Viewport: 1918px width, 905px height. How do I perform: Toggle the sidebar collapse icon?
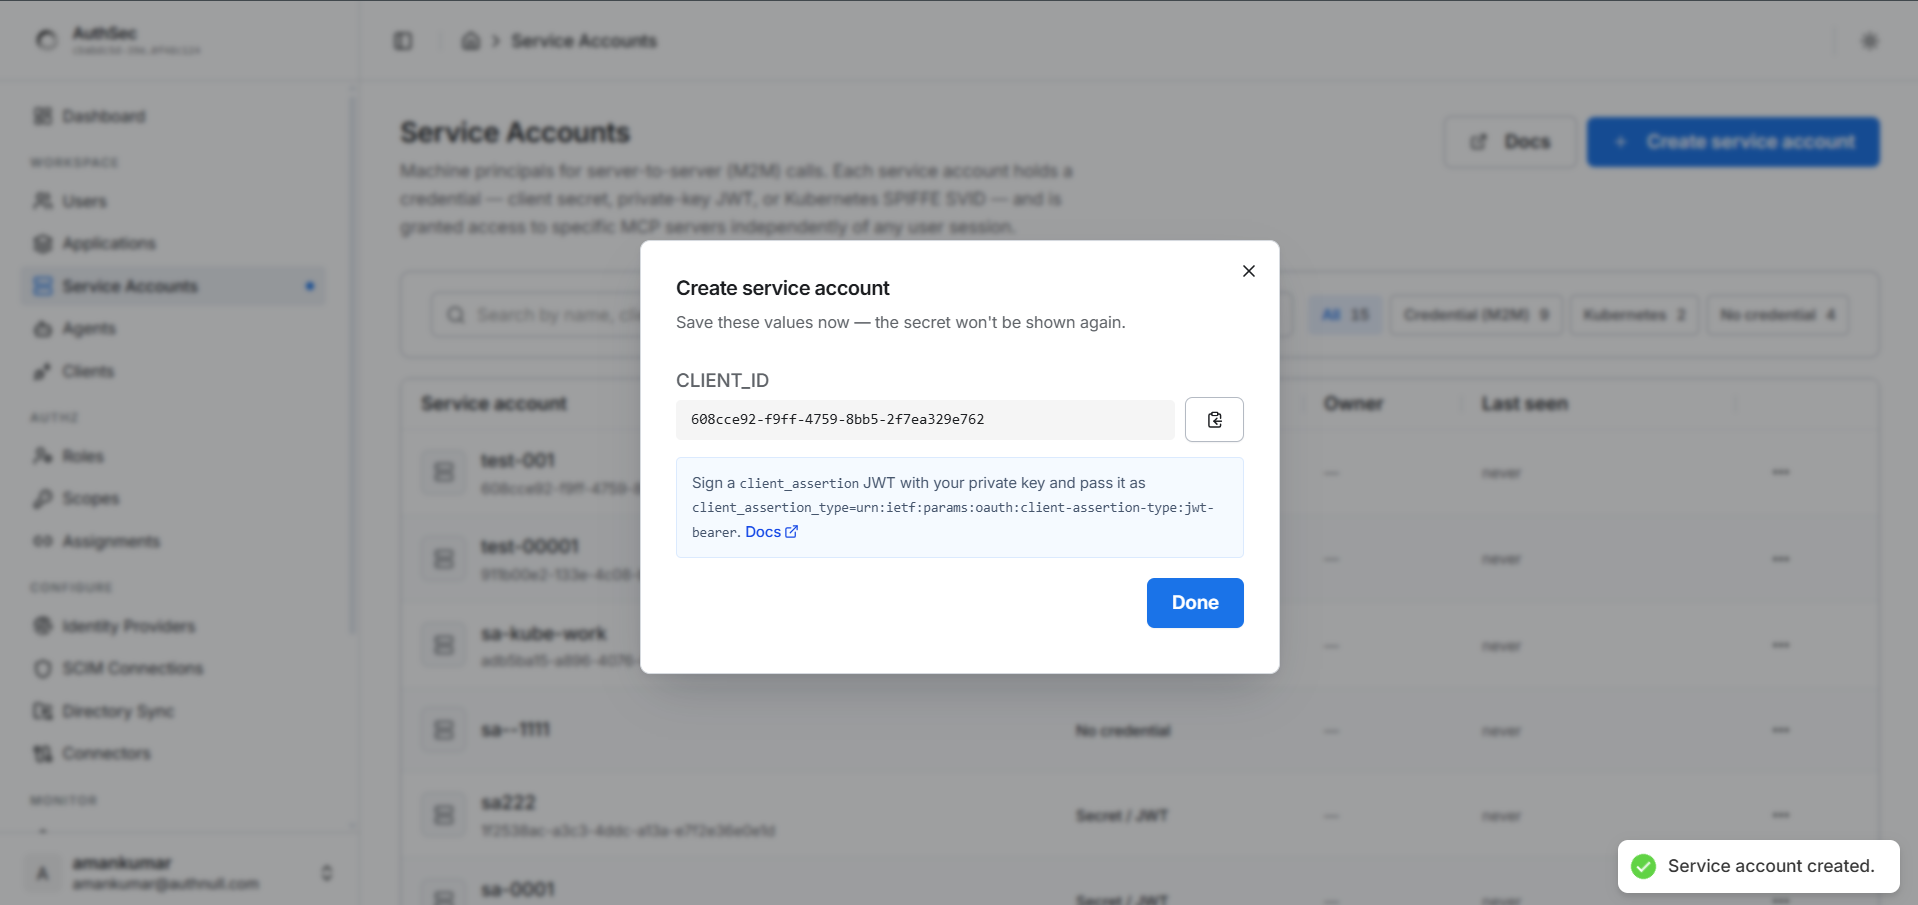[x=403, y=41]
